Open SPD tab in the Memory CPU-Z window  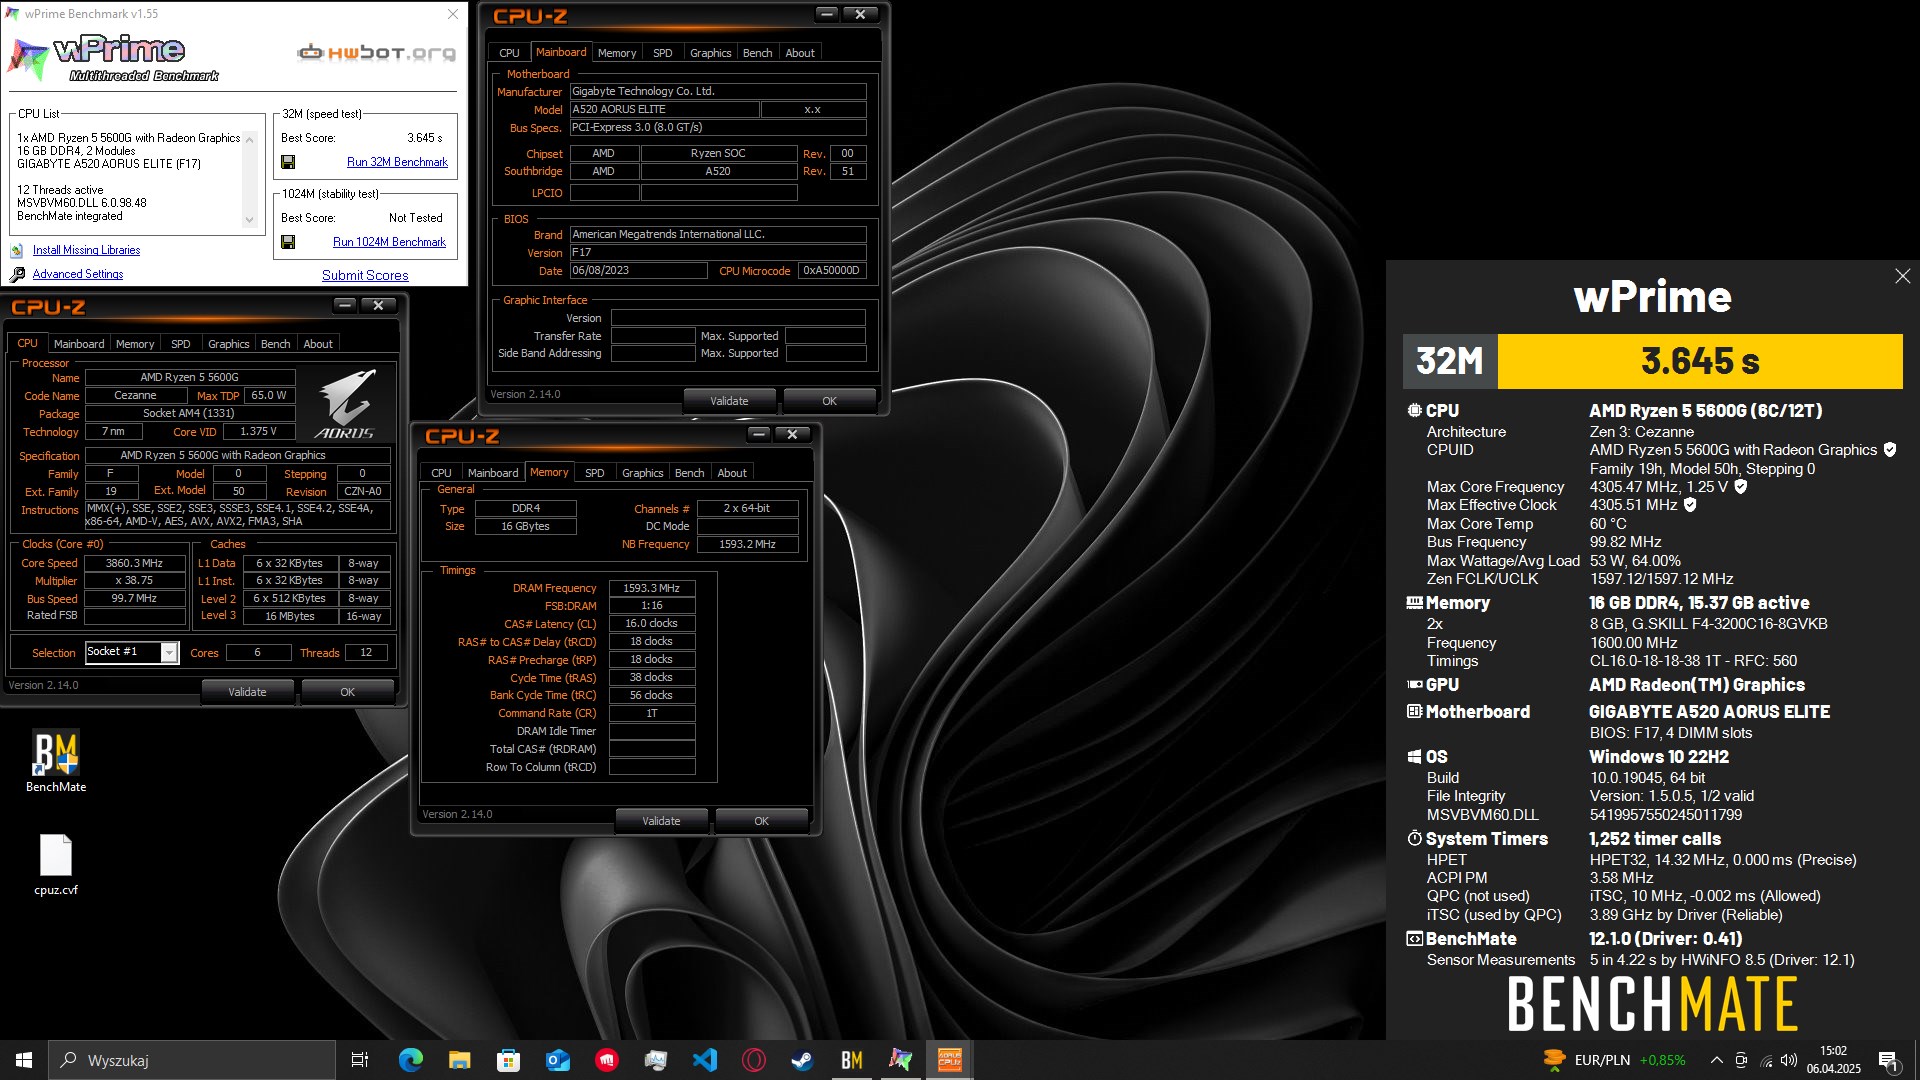pyautogui.click(x=594, y=473)
